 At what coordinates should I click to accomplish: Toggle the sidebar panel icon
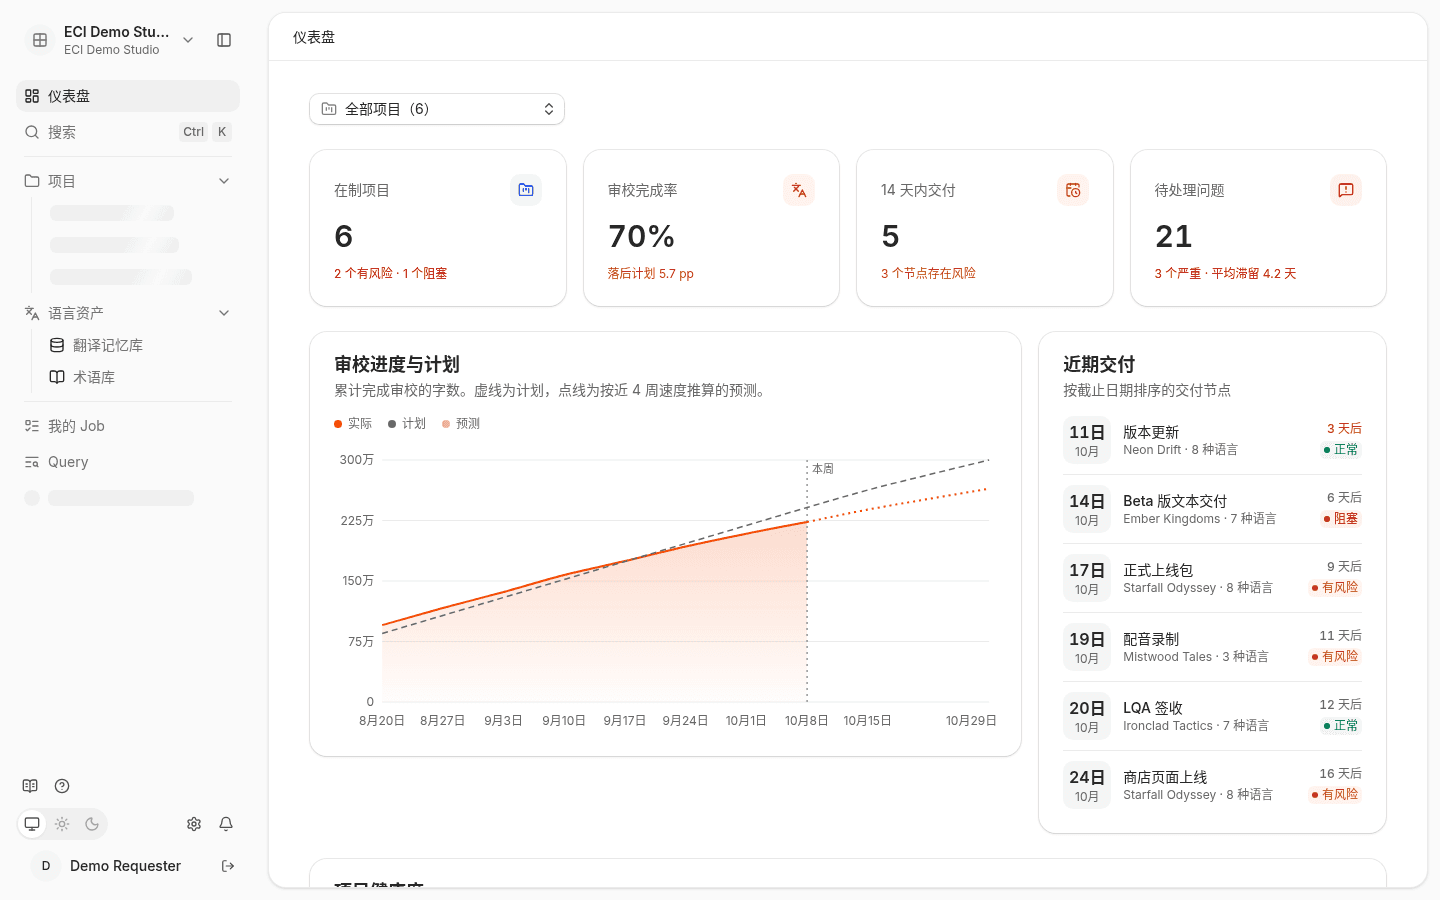[x=224, y=40]
